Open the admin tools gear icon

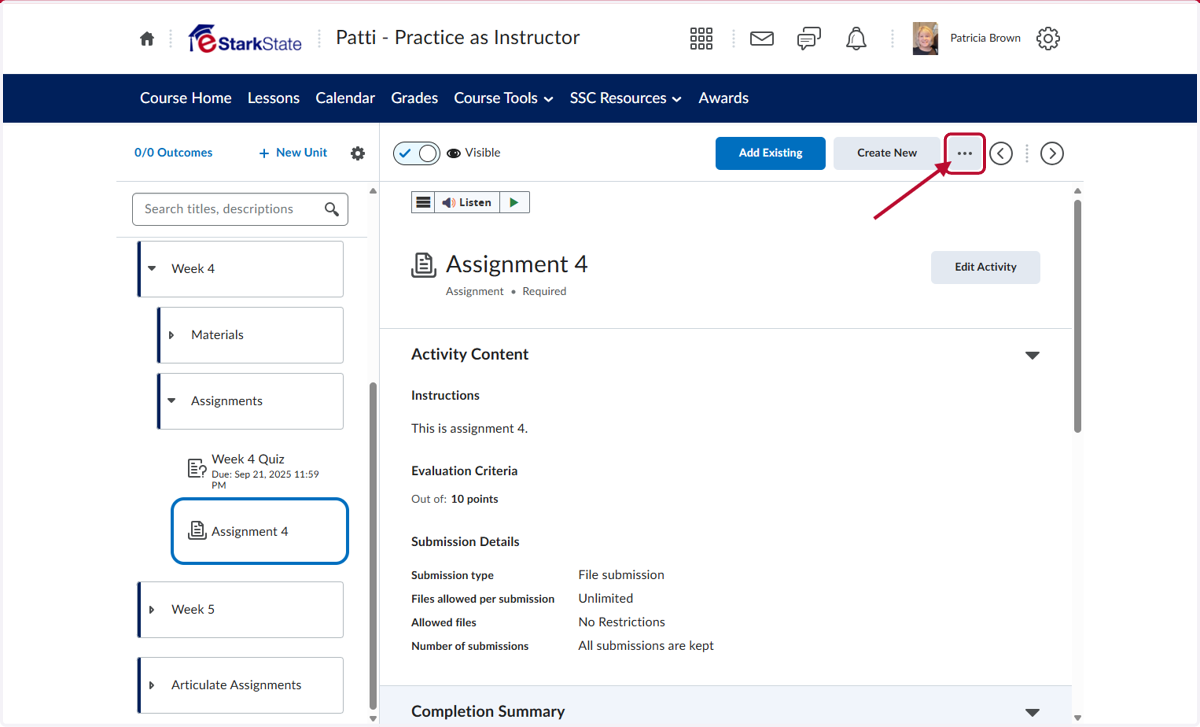click(x=1047, y=39)
